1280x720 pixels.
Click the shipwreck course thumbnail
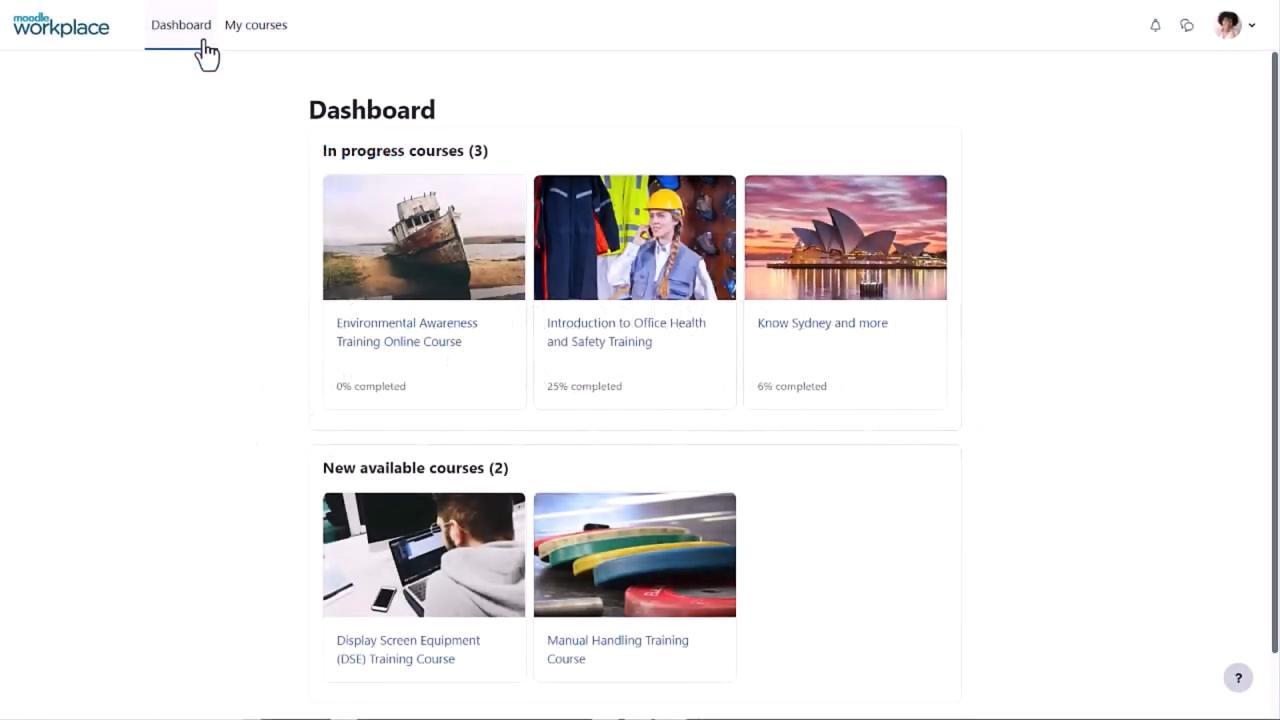pyautogui.click(x=424, y=238)
